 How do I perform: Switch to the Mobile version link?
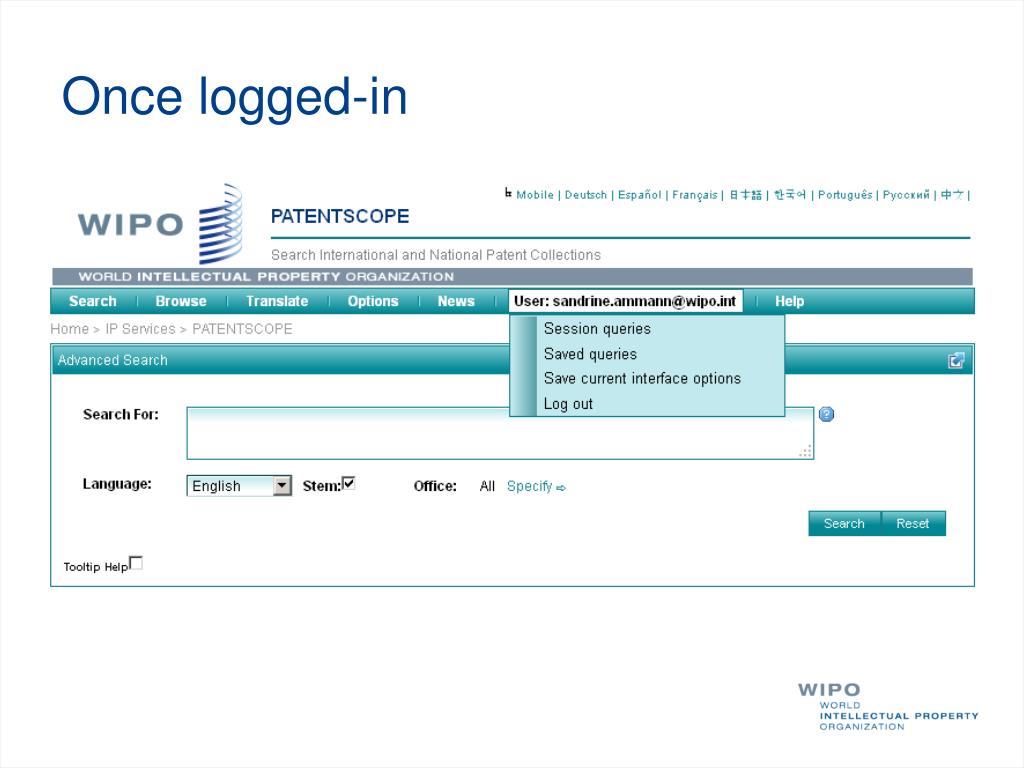coord(535,195)
